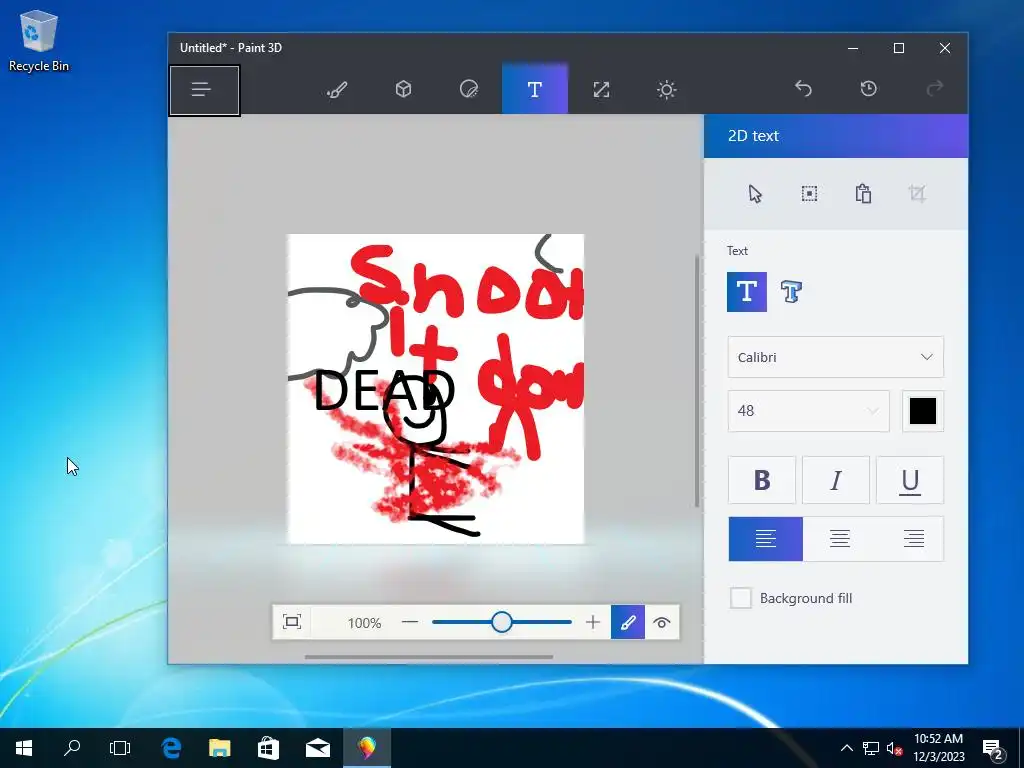Toggle Italic formatting
This screenshot has width=1024, height=768.
coord(836,480)
